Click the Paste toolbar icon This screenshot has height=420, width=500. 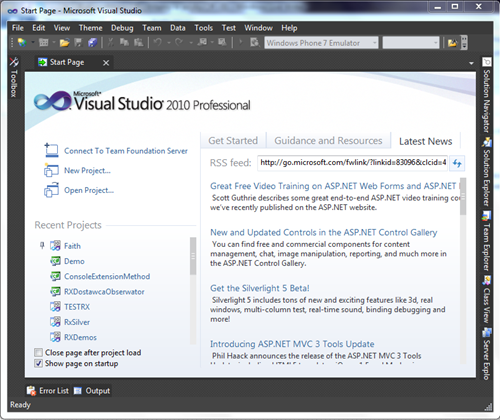[x=138, y=42]
